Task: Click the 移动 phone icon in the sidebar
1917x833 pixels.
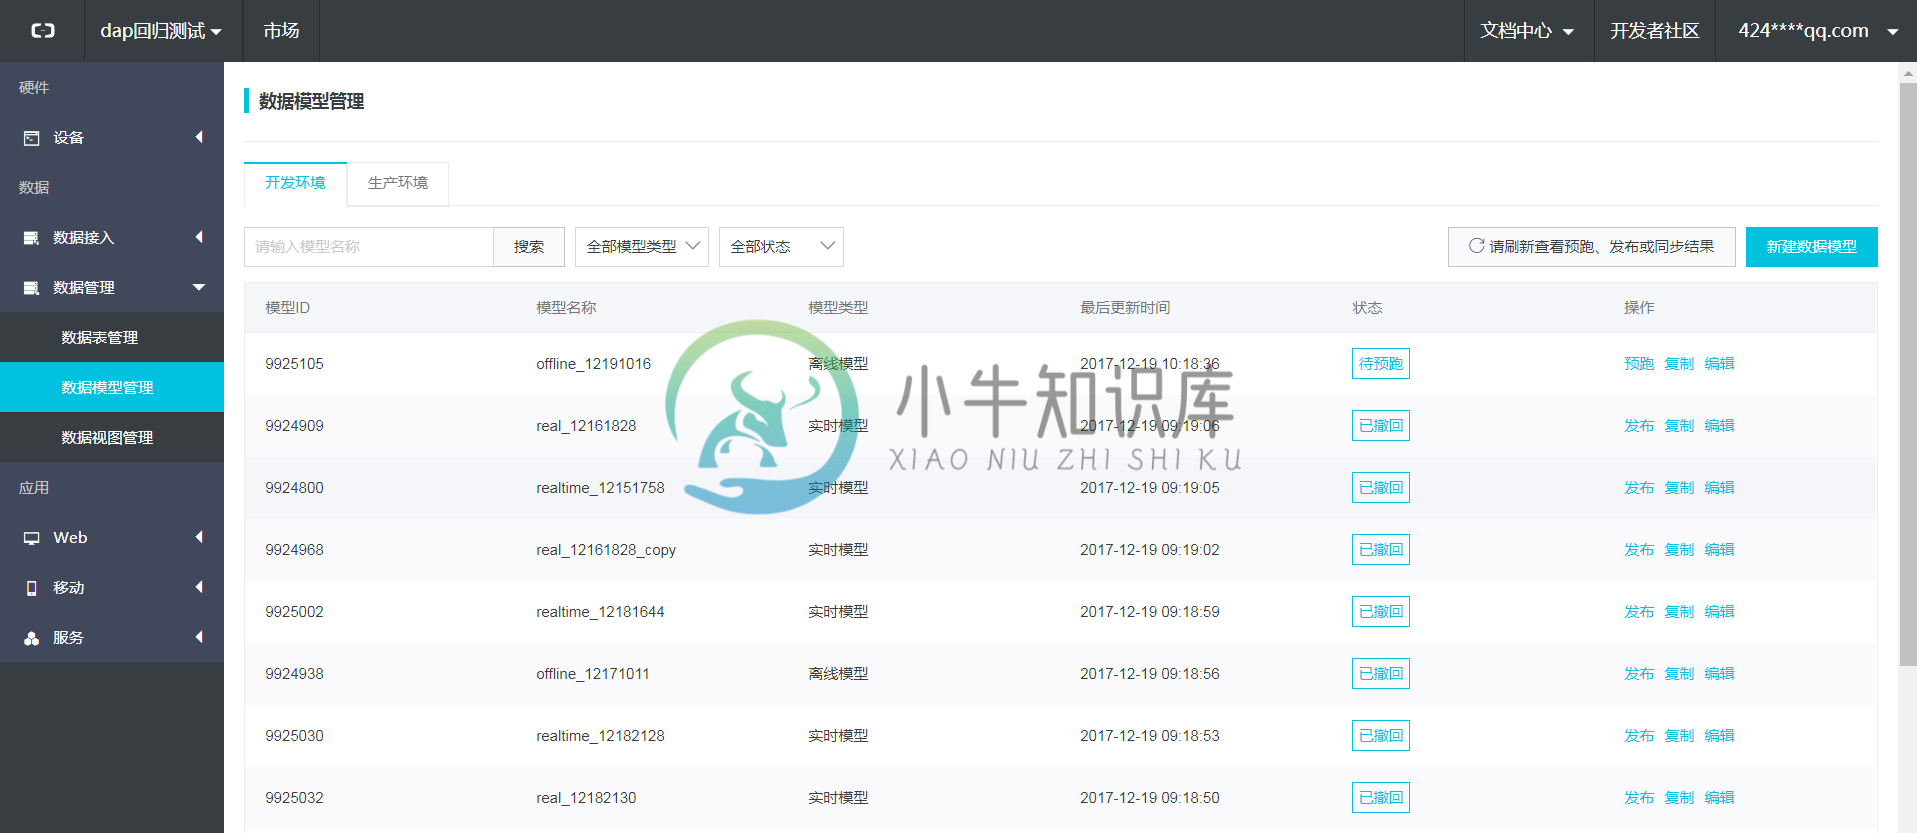Action: [32, 588]
